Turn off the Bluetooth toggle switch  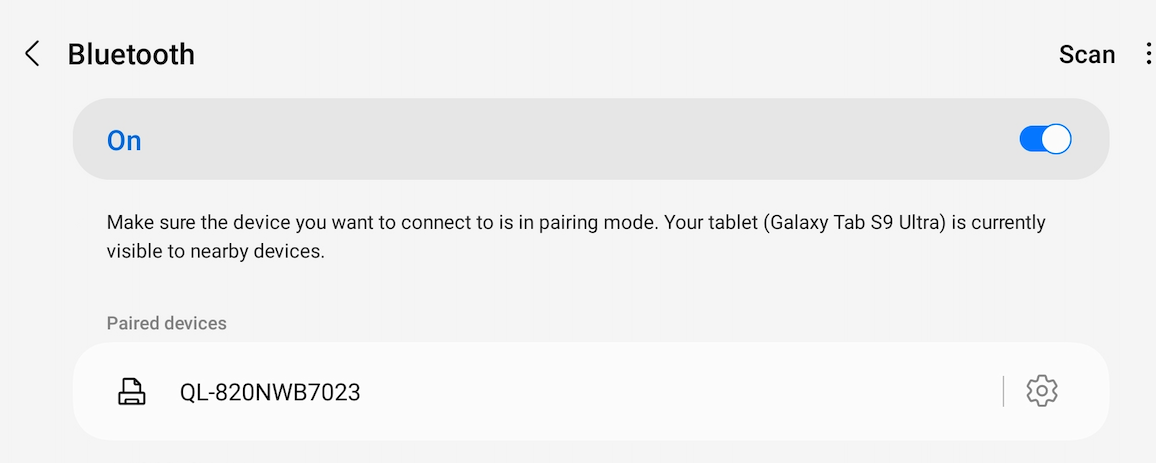coord(1045,139)
